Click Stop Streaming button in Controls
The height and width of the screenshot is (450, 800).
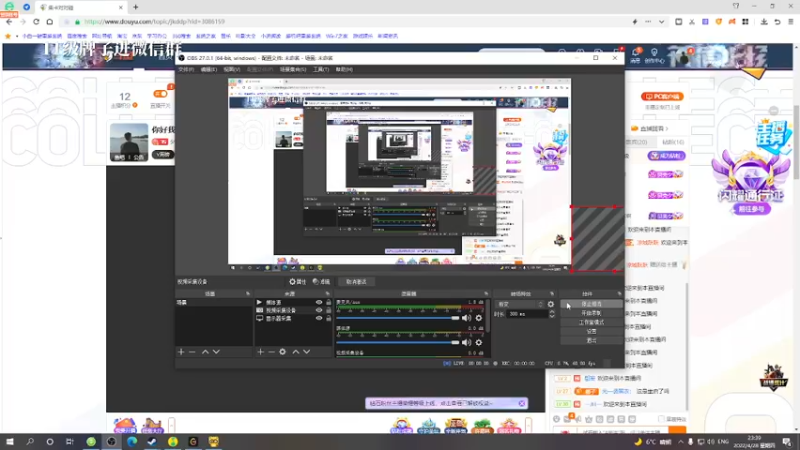(x=591, y=304)
